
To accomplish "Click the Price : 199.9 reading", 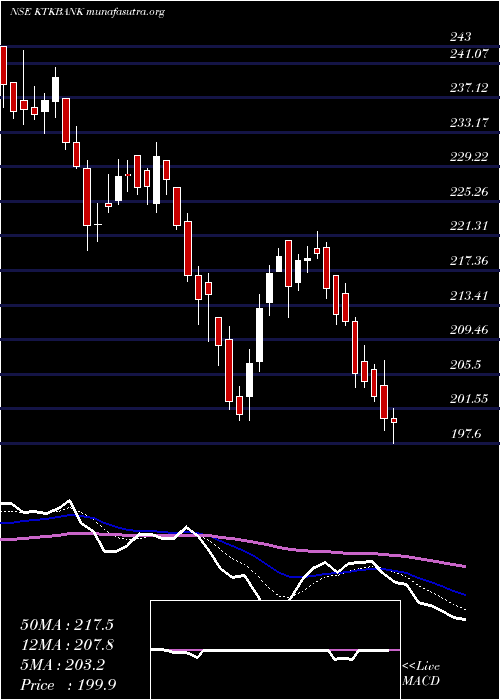I will [x=68, y=685].
